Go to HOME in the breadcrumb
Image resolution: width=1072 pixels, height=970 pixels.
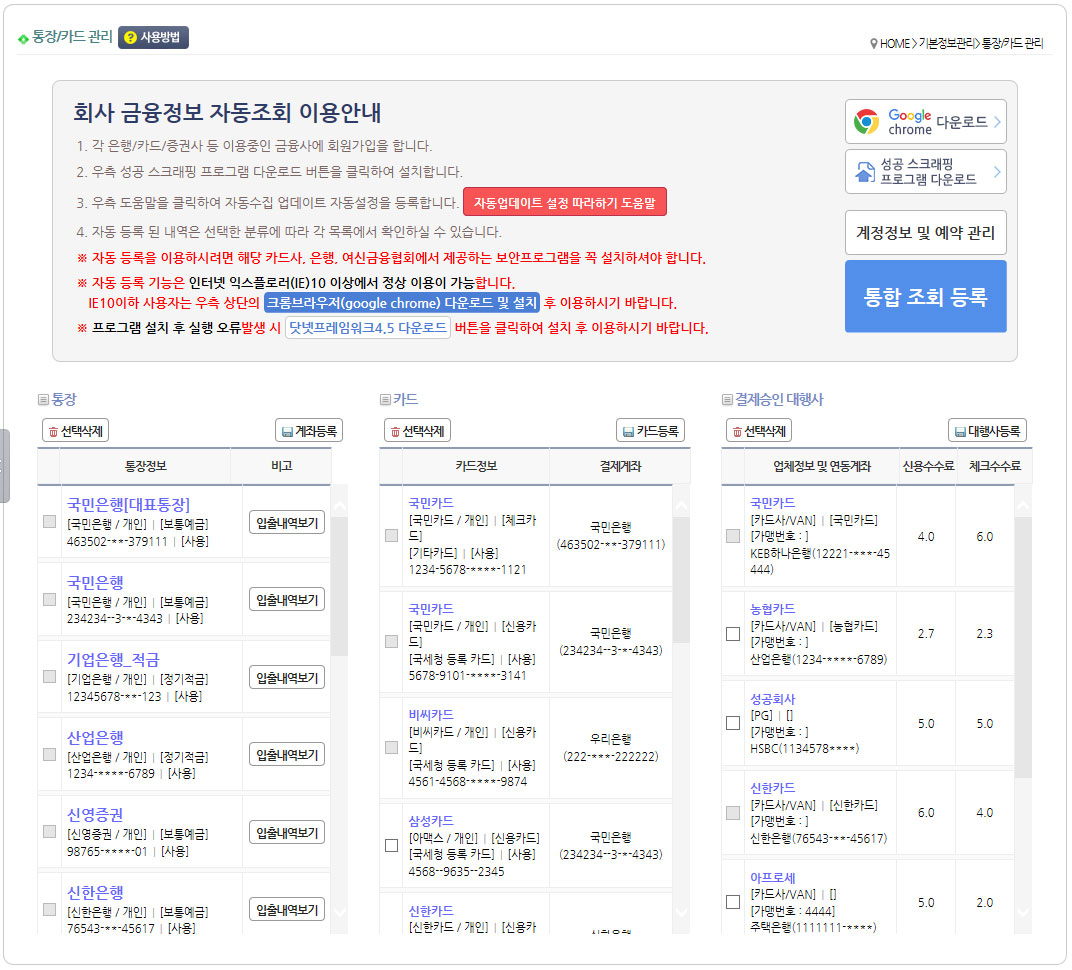895,44
